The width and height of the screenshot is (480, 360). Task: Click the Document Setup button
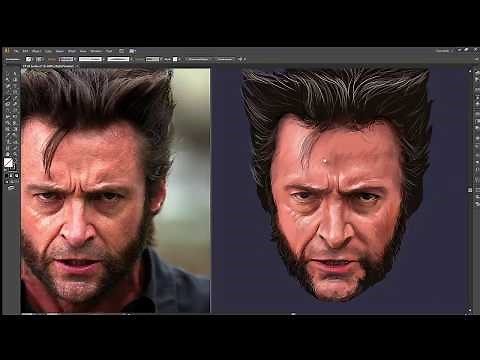[x=198, y=59]
